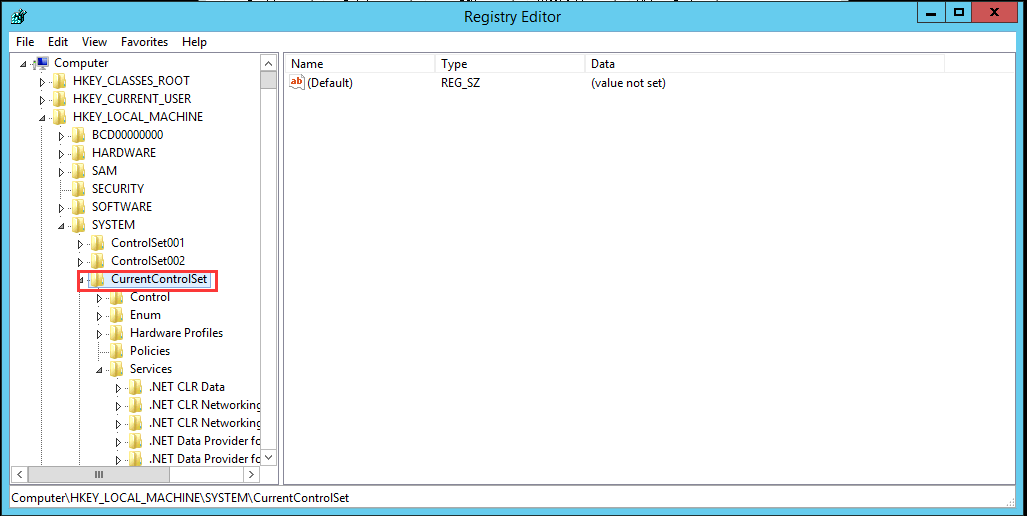Click horizontal scrollbar right arrow in tree
Viewport: 1027px width, 516px height.
(252, 475)
